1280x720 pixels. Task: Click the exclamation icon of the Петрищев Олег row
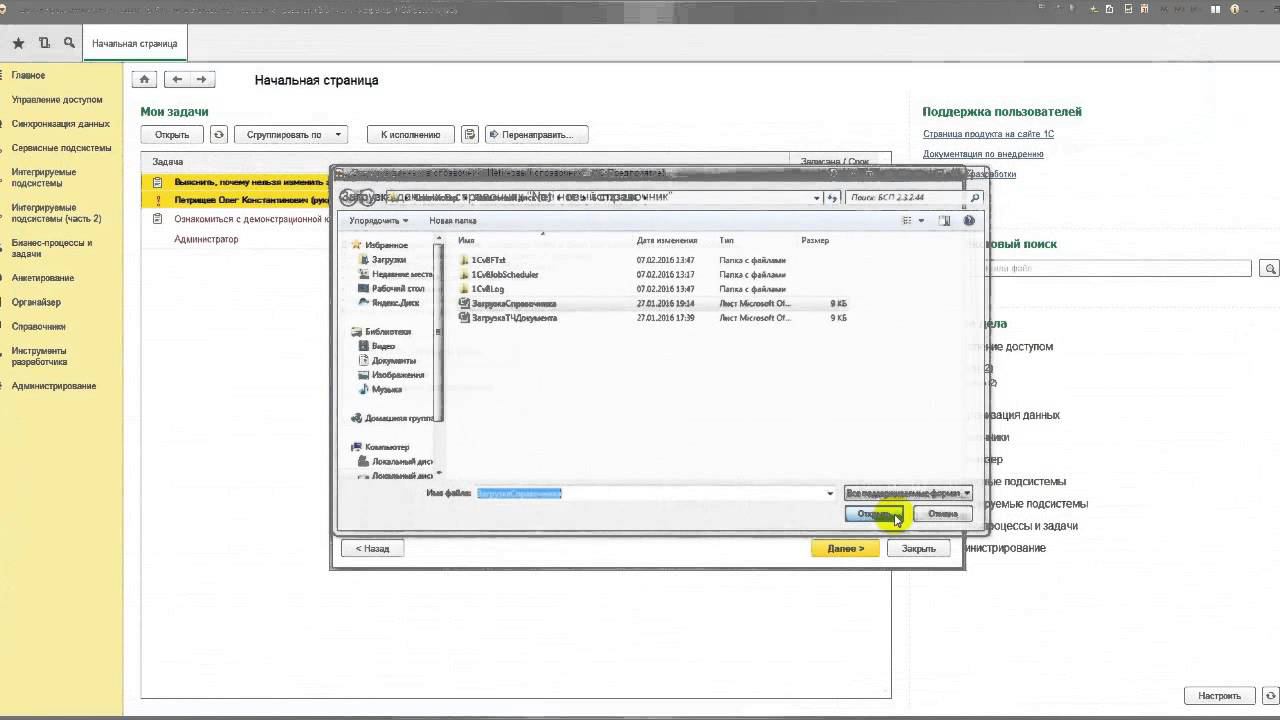(157, 200)
